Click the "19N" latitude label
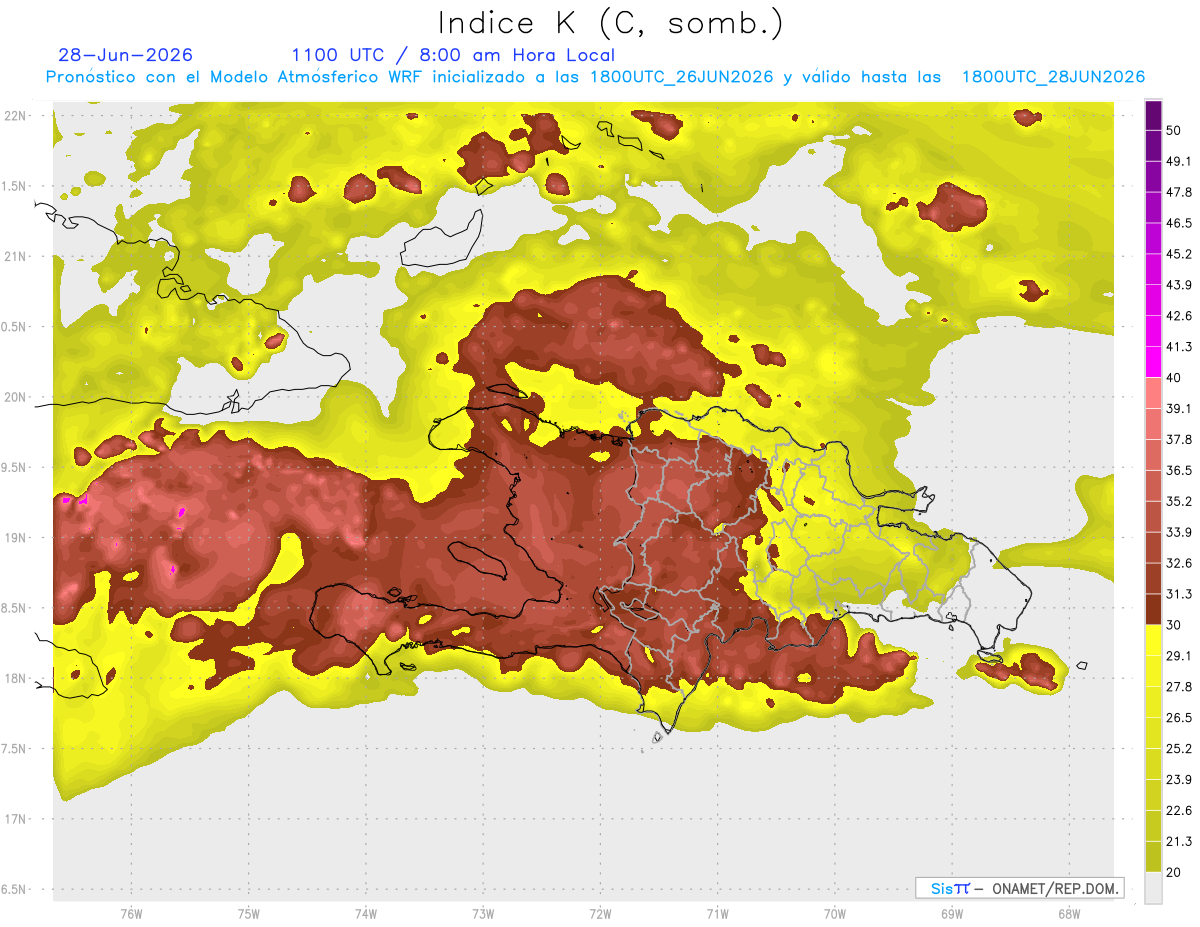Screen dimensions: 1200x927 point(17,538)
